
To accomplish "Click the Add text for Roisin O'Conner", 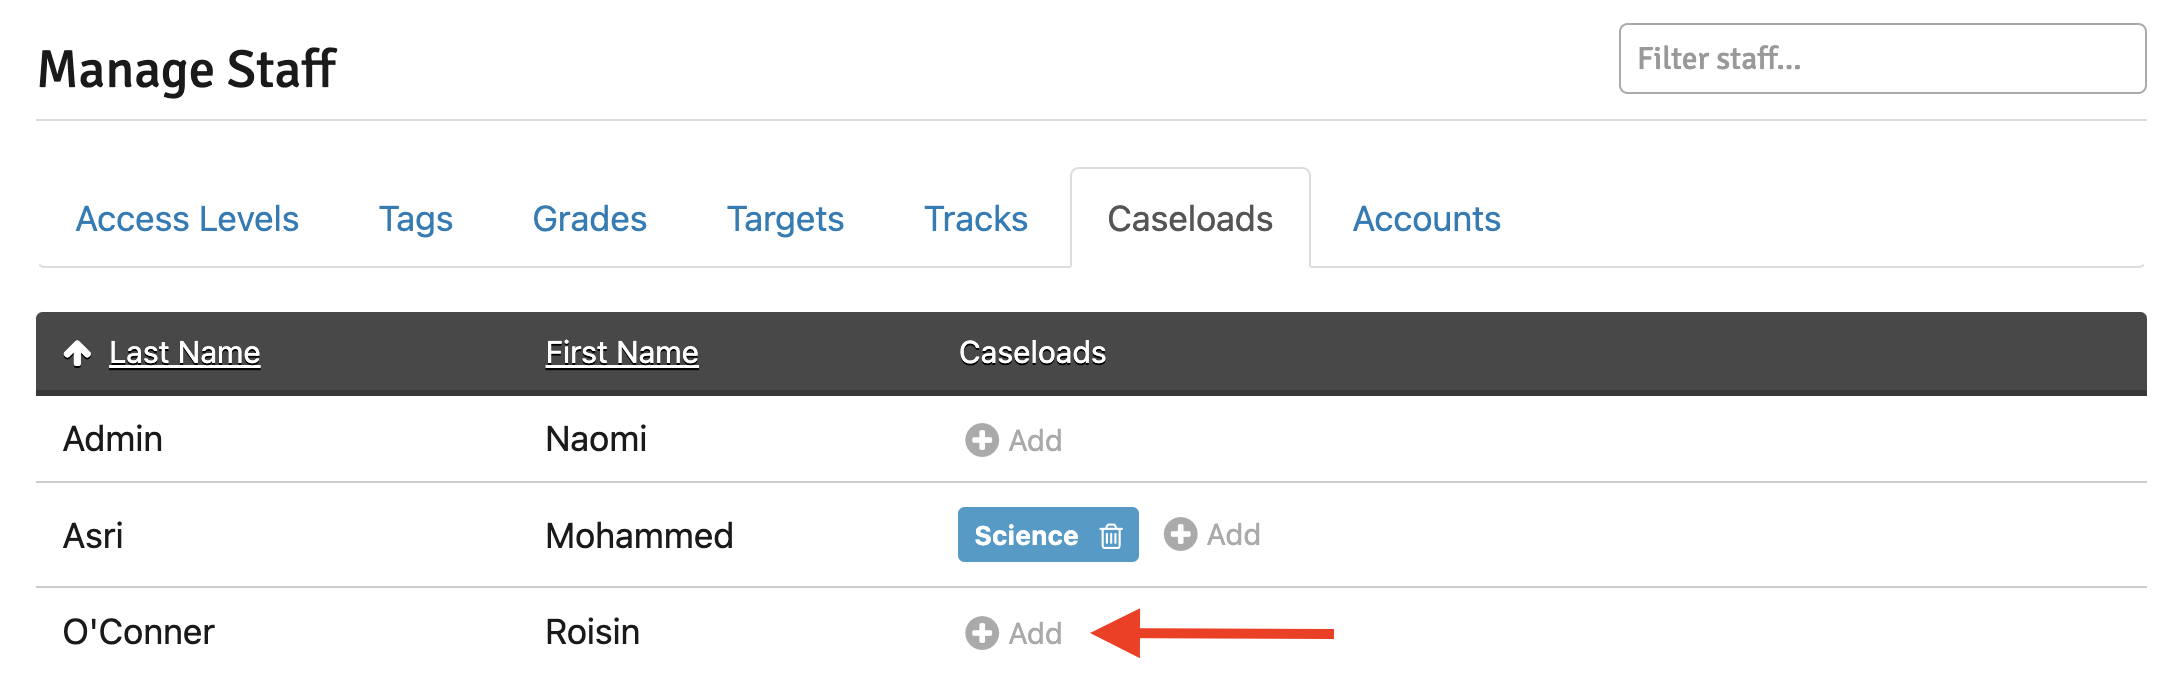I will tap(1035, 634).
